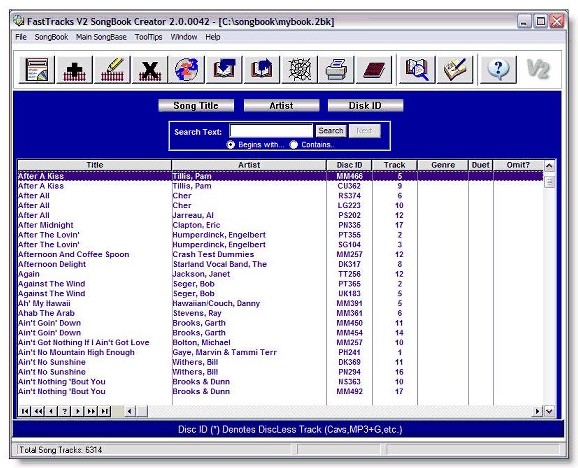Open the songbook layout page icon
This screenshot has height=468, width=578.
click(x=37, y=69)
